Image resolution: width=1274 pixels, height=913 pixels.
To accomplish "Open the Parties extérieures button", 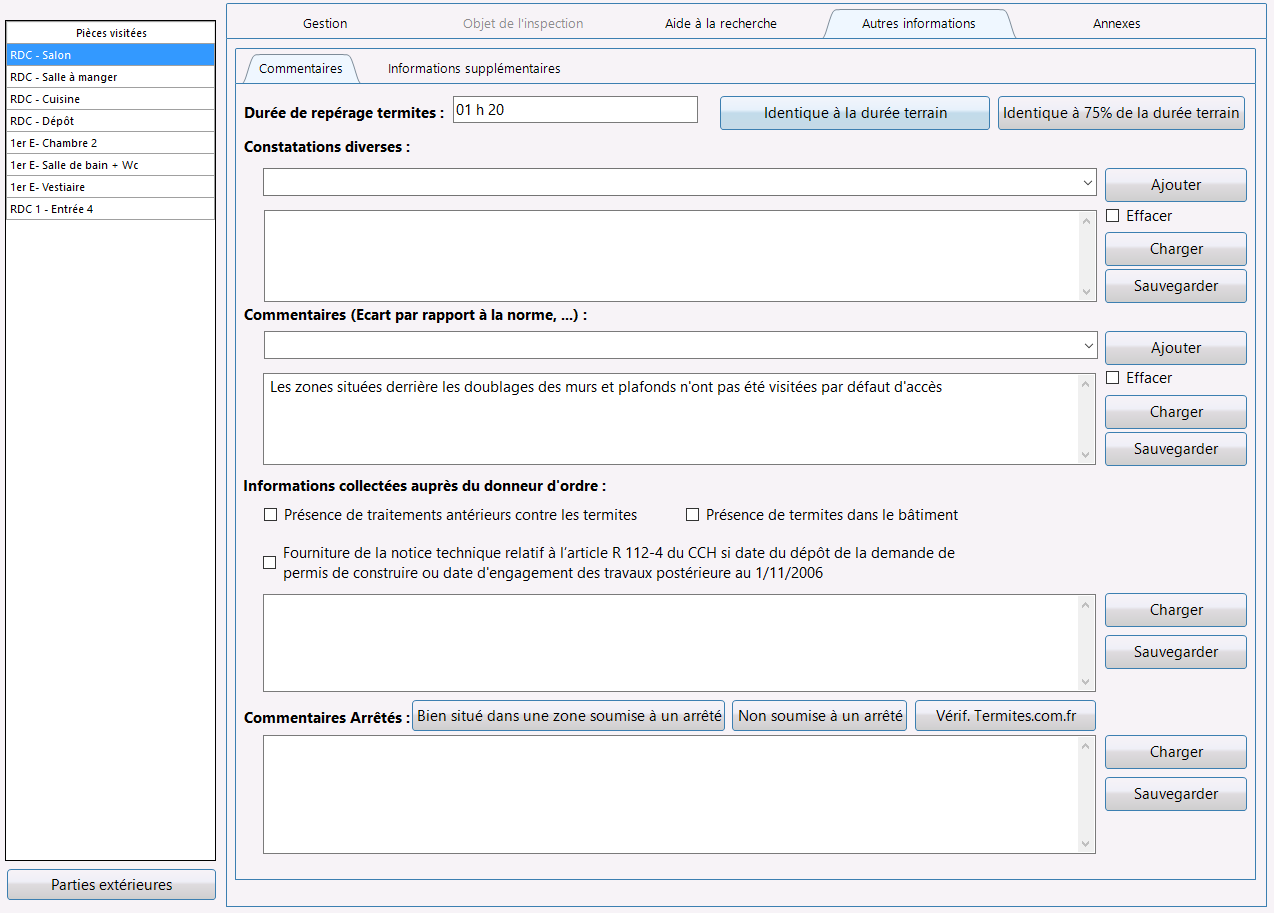I will [x=111, y=885].
